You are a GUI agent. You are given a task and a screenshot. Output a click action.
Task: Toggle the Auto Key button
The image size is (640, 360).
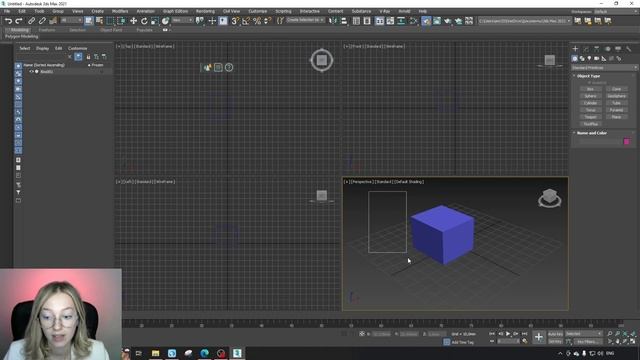point(555,334)
